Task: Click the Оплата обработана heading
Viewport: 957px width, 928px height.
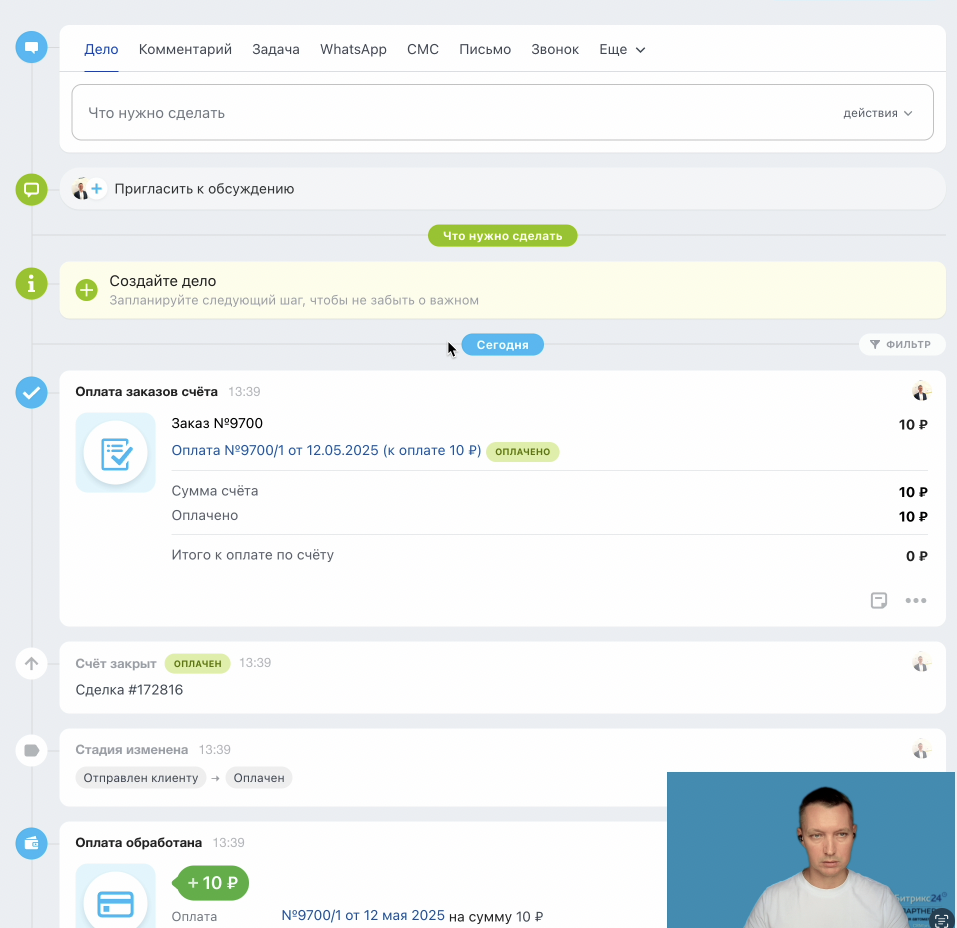Action: click(x=139, y=843)
